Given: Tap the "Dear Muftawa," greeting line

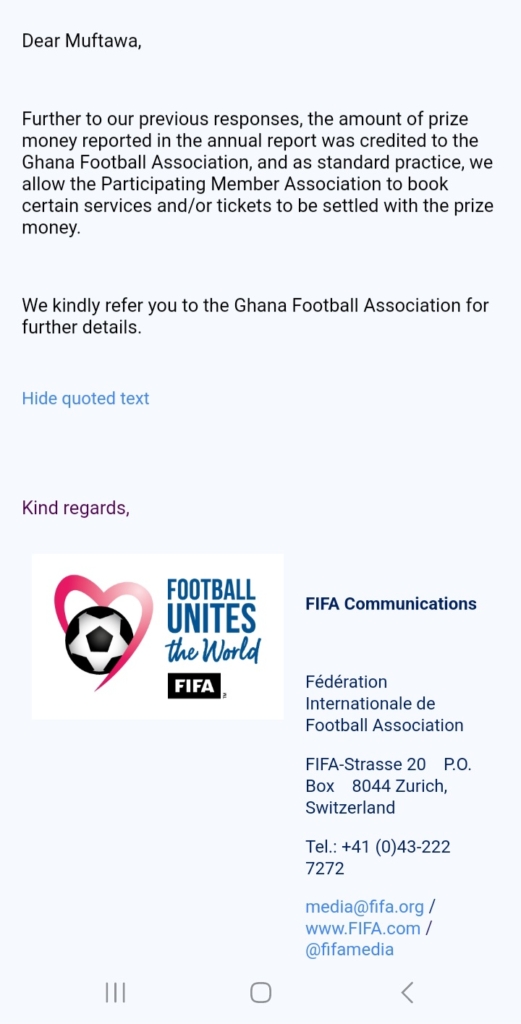Looking at the screenshot, I should point(82,41).
